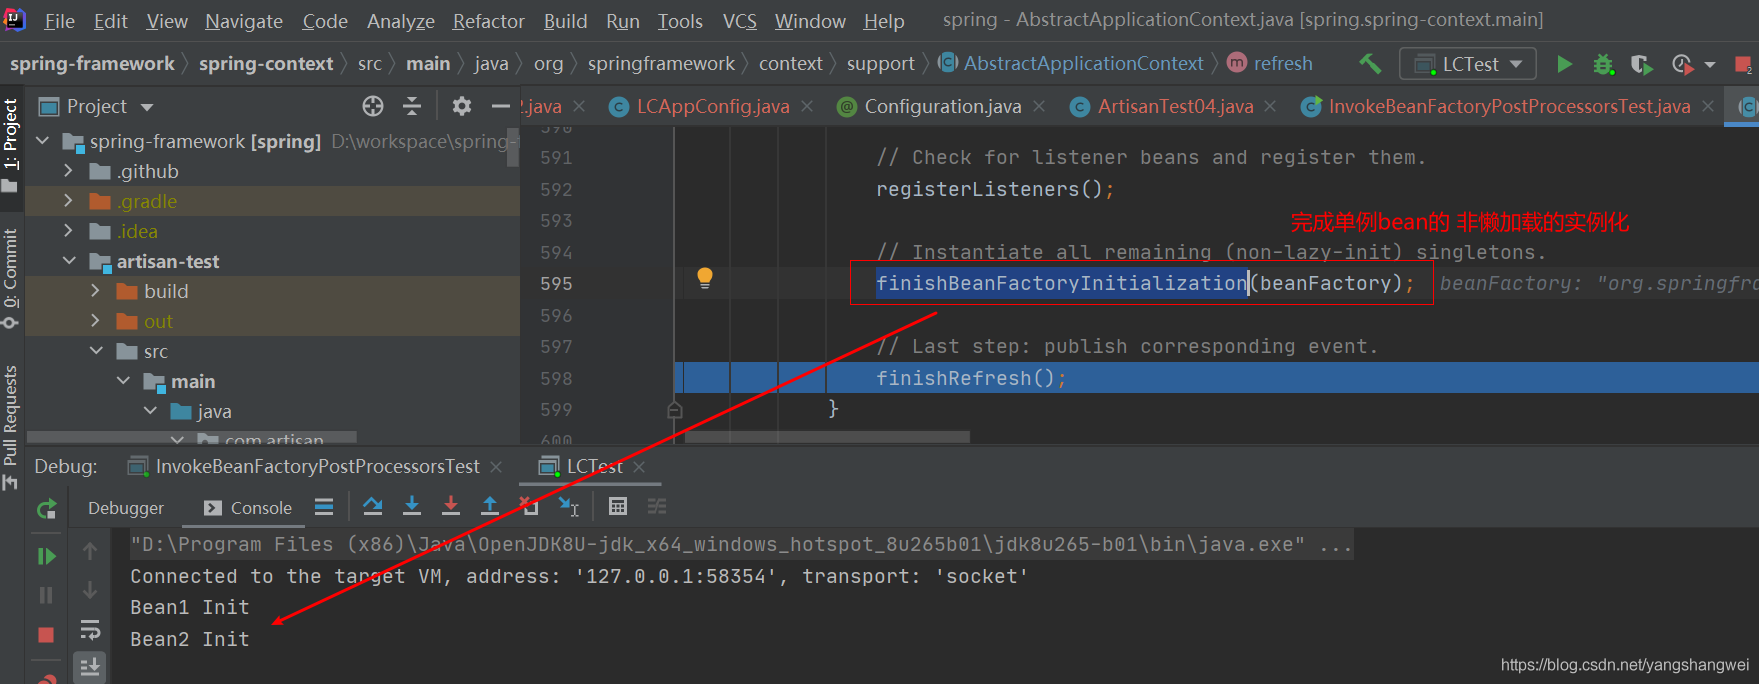Screen dimensions: 1759x684
Task: Toggle scroll to end of console
Action: pos(90,667)
